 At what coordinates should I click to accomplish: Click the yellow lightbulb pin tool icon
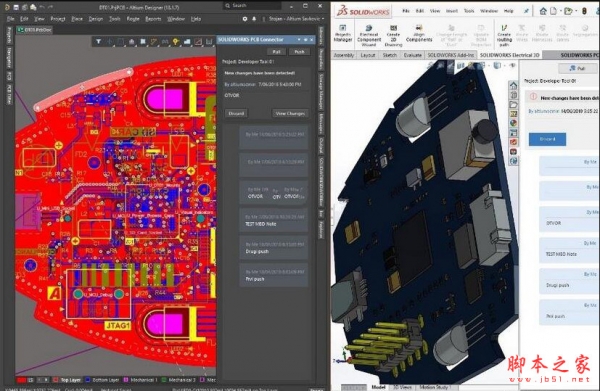coord(176,41)
